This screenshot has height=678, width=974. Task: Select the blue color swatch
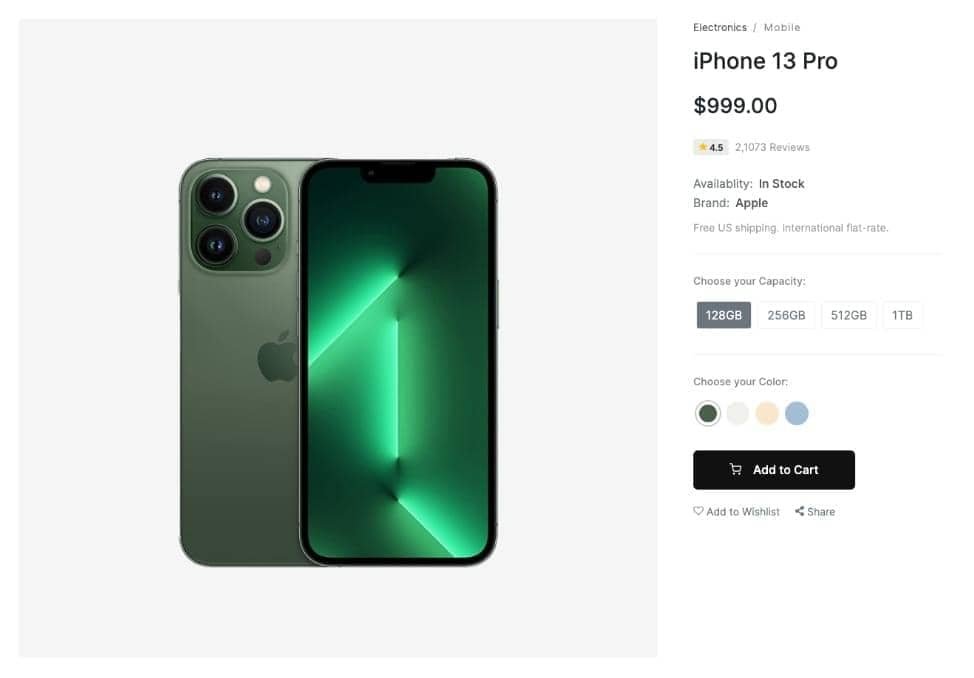(796, 413)
